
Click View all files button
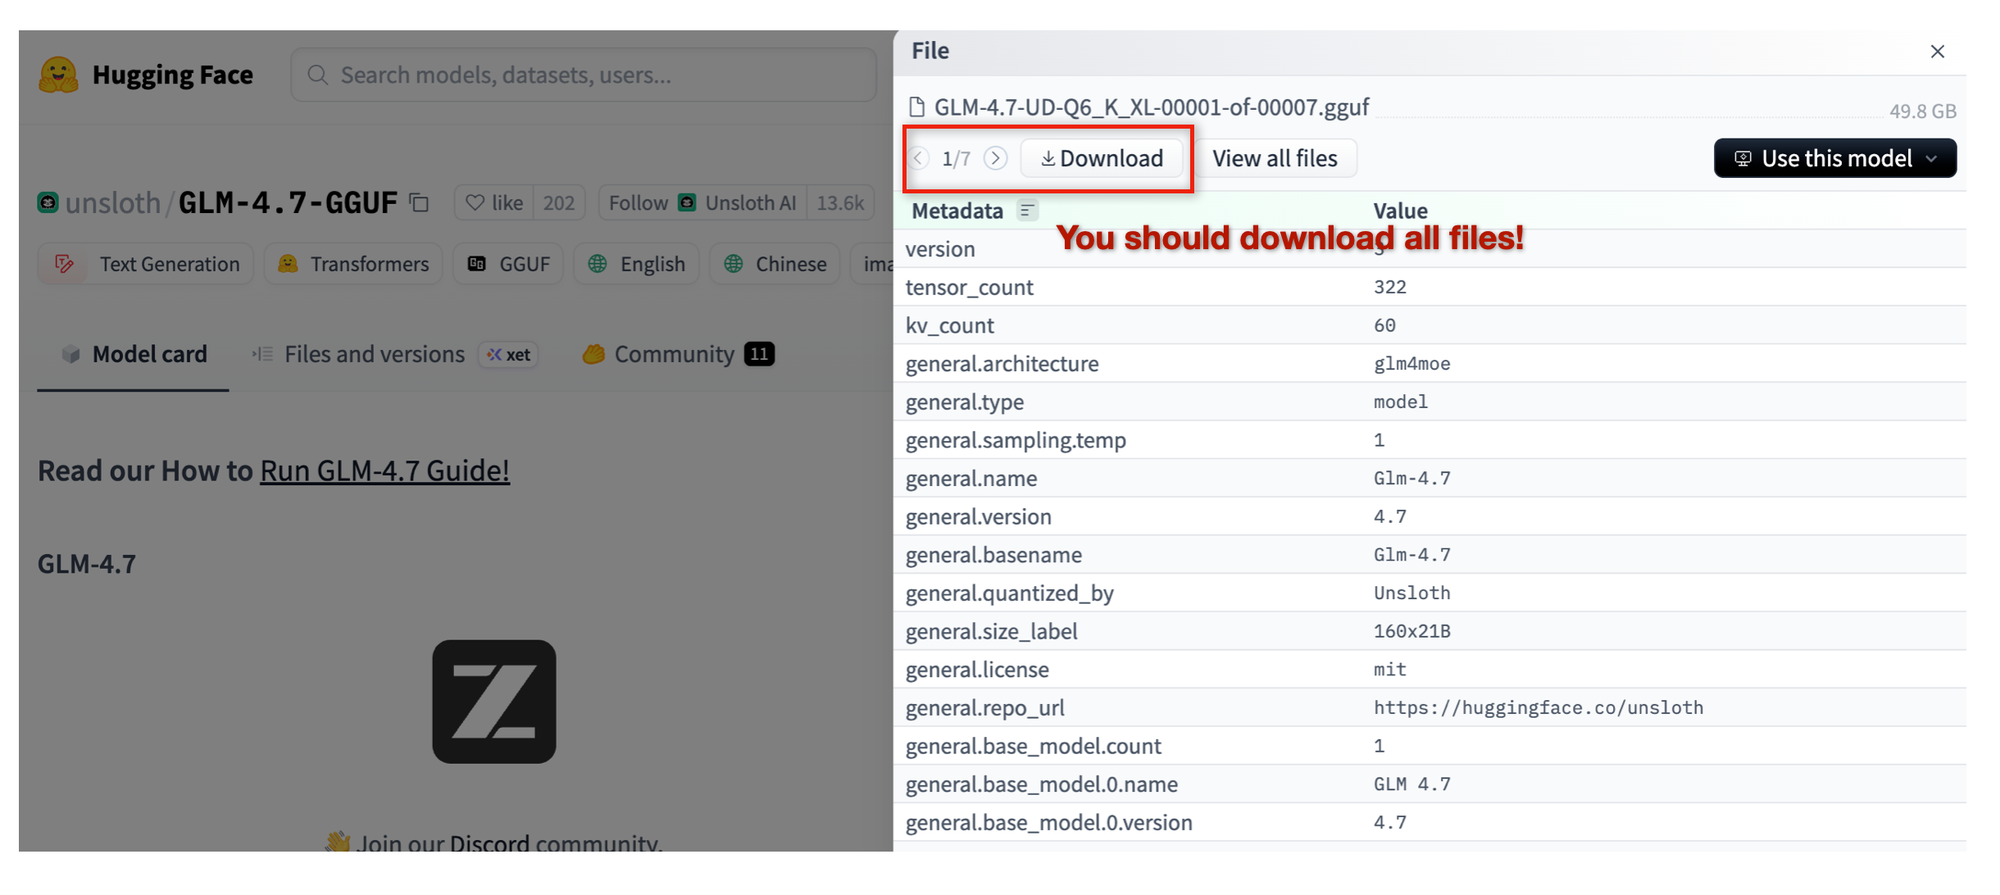(x=1274, y=158)
